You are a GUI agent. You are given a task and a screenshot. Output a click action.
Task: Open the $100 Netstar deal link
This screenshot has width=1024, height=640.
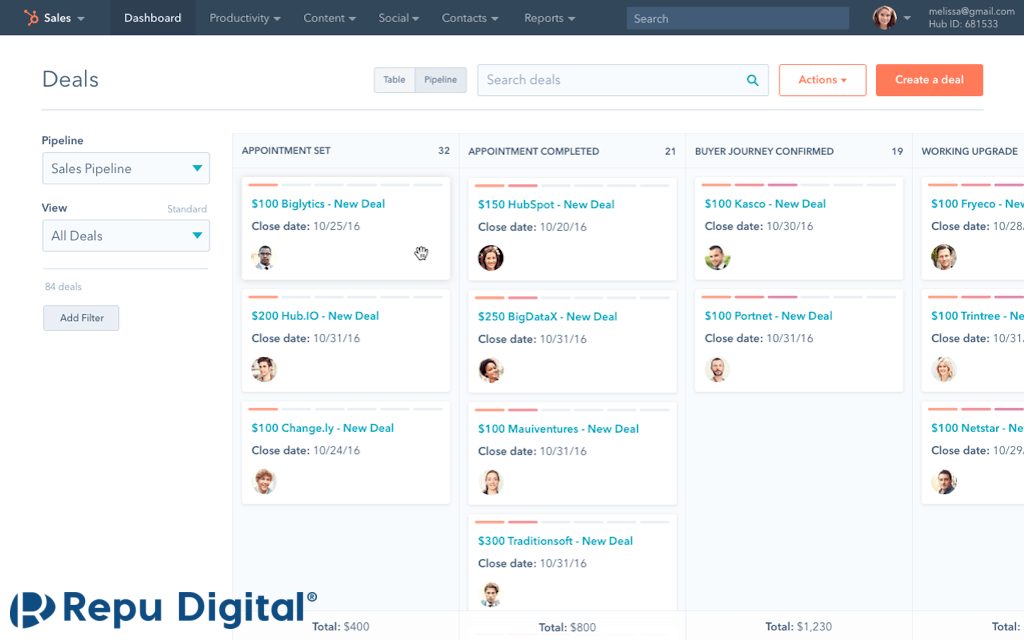977,428
